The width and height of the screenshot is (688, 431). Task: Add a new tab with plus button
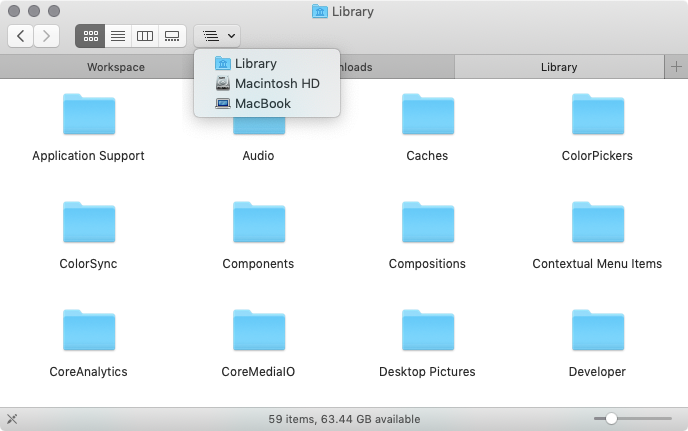pos(676,67)
